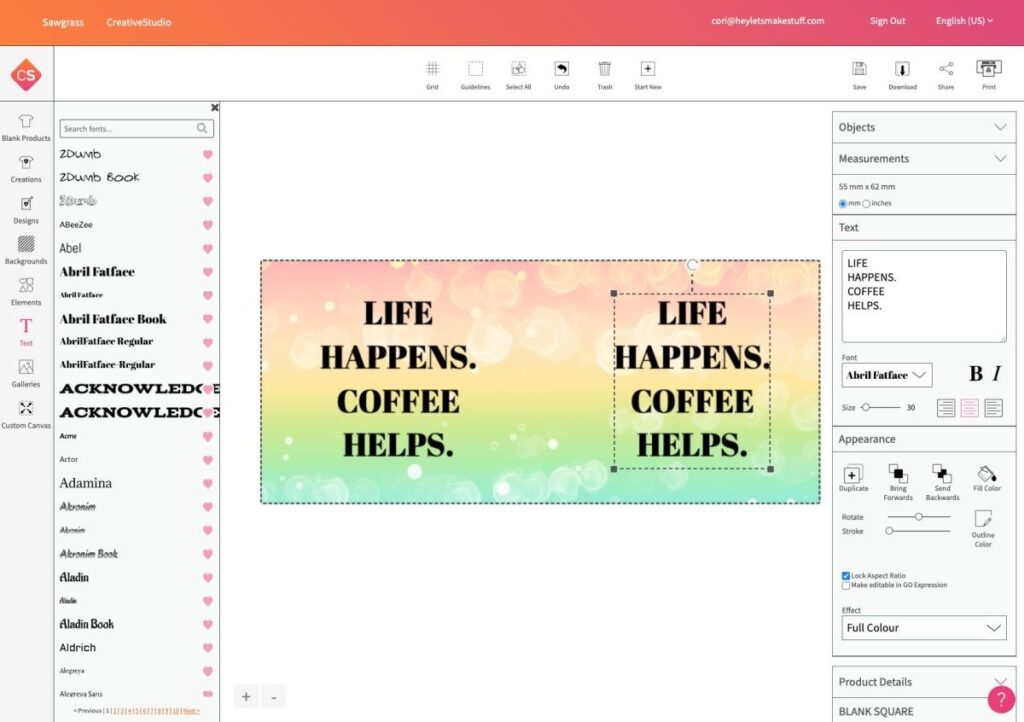Bring the selected object forwards
The image size is (1024, 722).
tap(898, 482)
